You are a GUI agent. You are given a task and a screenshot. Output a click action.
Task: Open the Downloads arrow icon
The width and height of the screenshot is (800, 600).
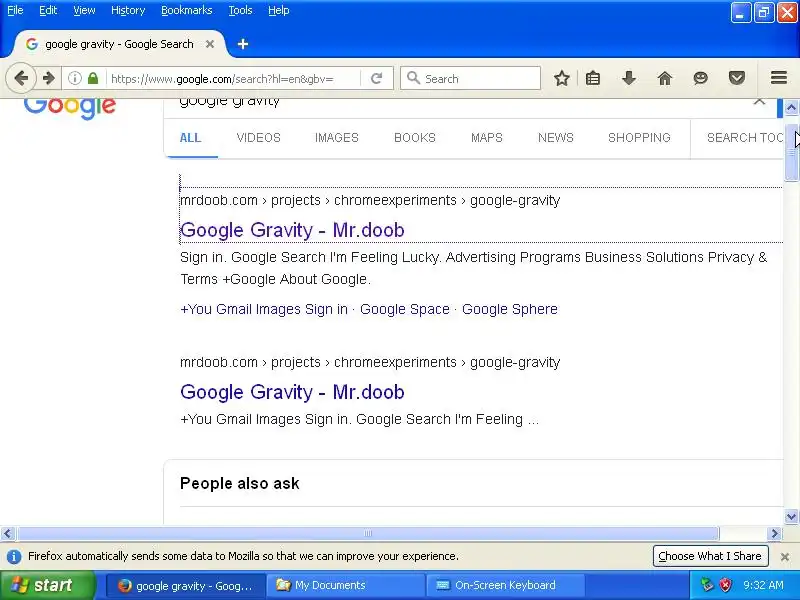629,79
